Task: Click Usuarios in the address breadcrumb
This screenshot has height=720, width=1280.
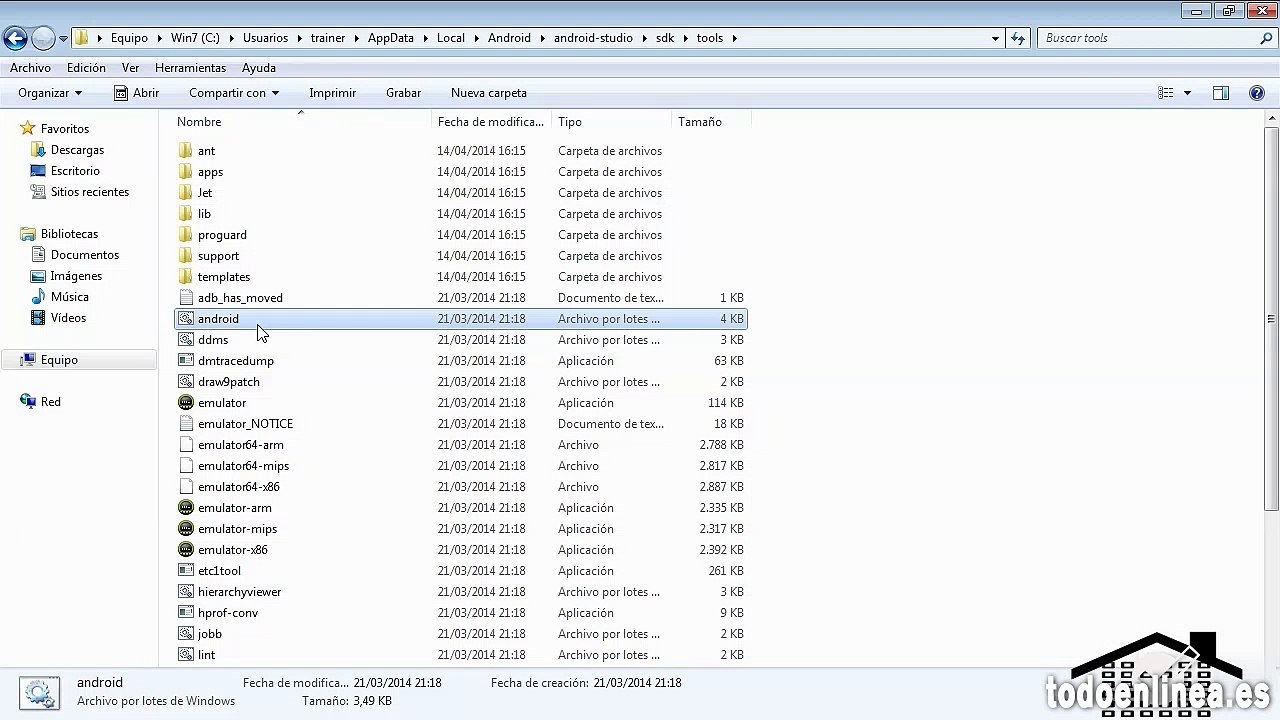Action: coord(265,38)
